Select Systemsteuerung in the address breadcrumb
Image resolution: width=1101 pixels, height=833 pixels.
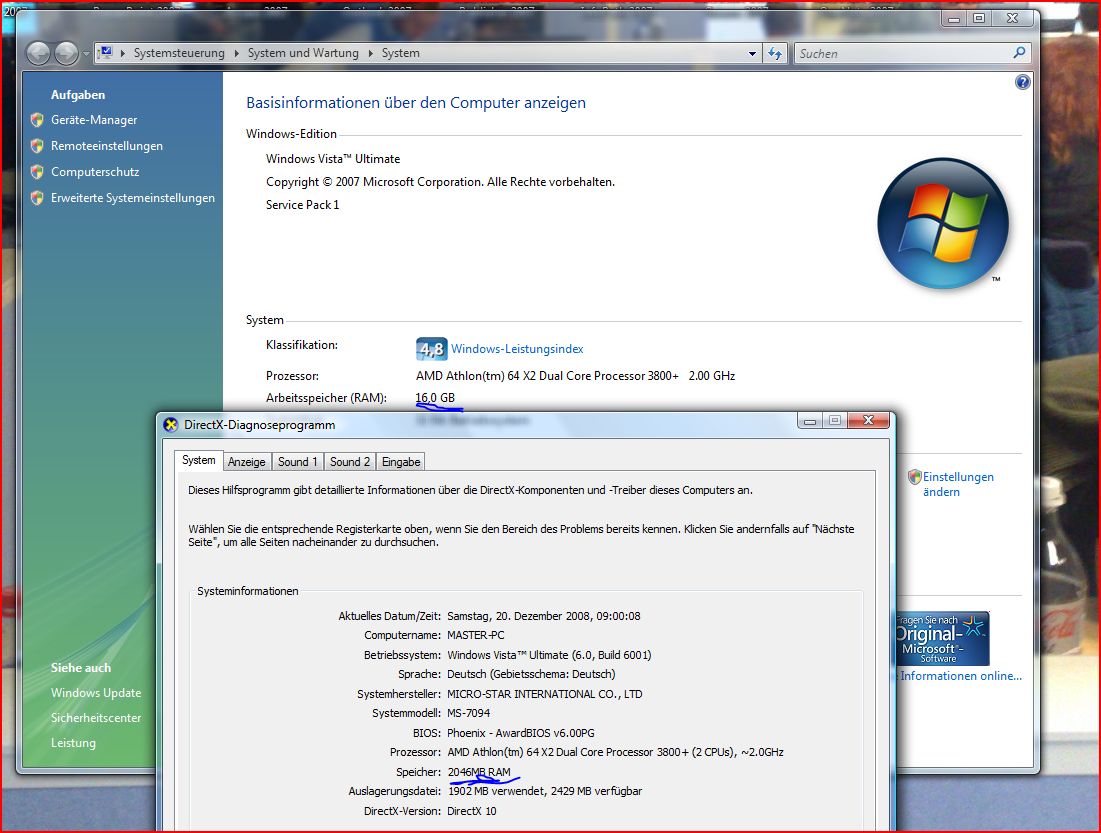(x=179, y=53)
